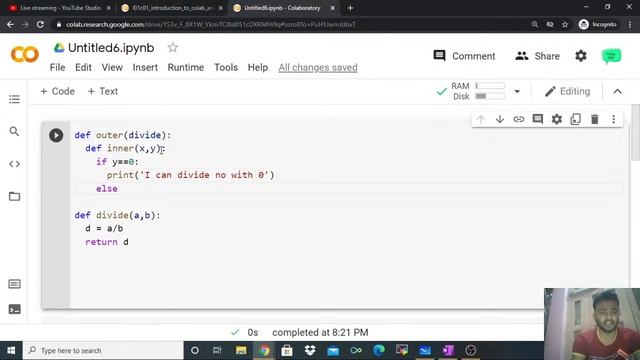This screenshot has width=640, height=360.
Task: Open the Edit menu
Action: pos(83,67)
